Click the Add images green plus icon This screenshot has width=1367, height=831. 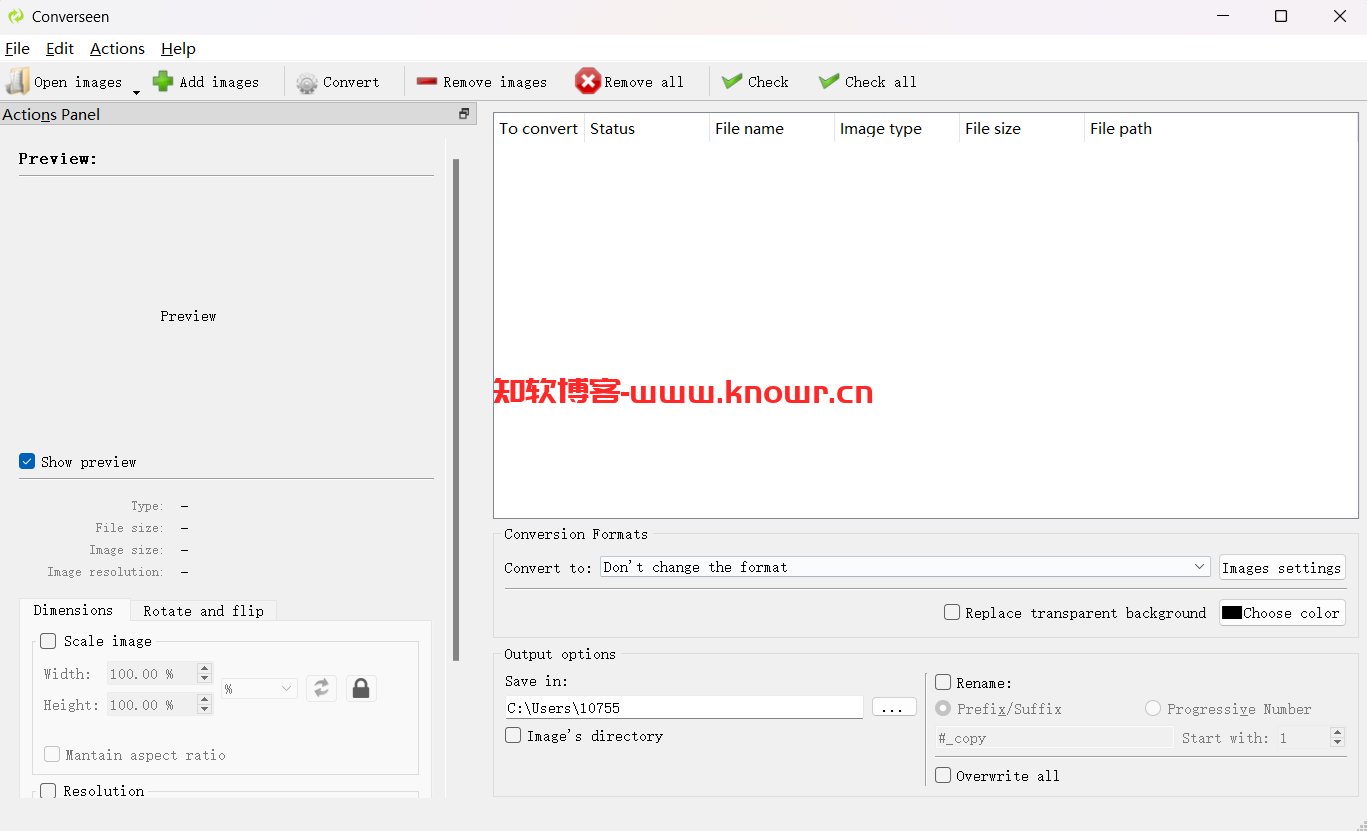pos(163,82)
